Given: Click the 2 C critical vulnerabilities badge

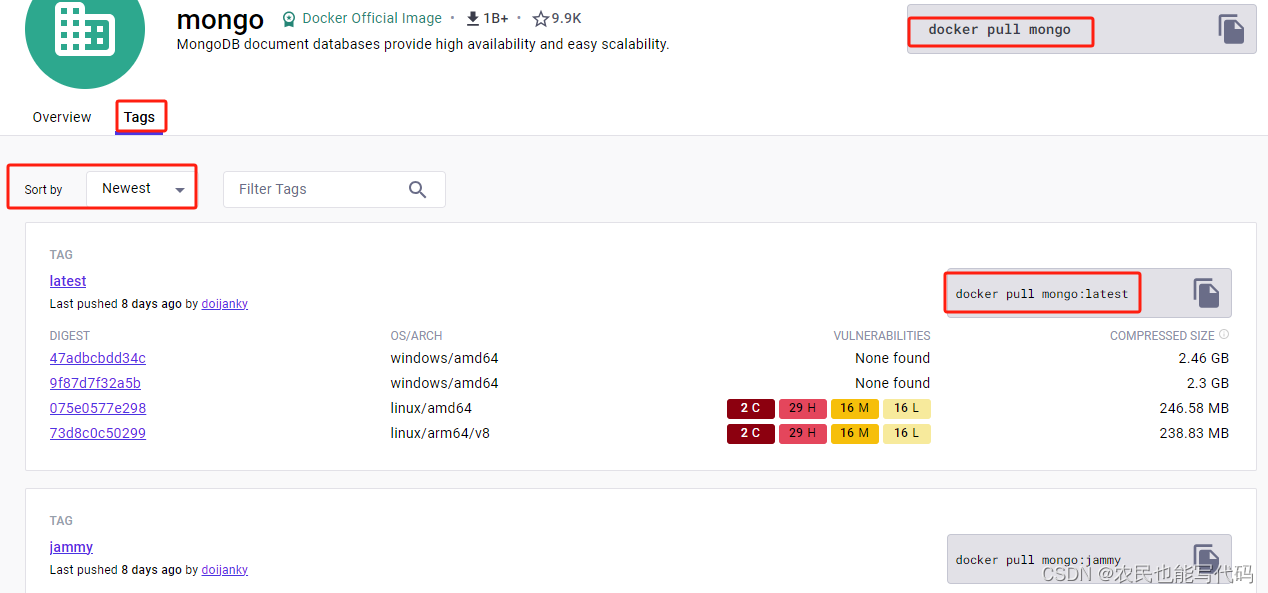Looking at the screenshot, I should [x=750, y=408].
